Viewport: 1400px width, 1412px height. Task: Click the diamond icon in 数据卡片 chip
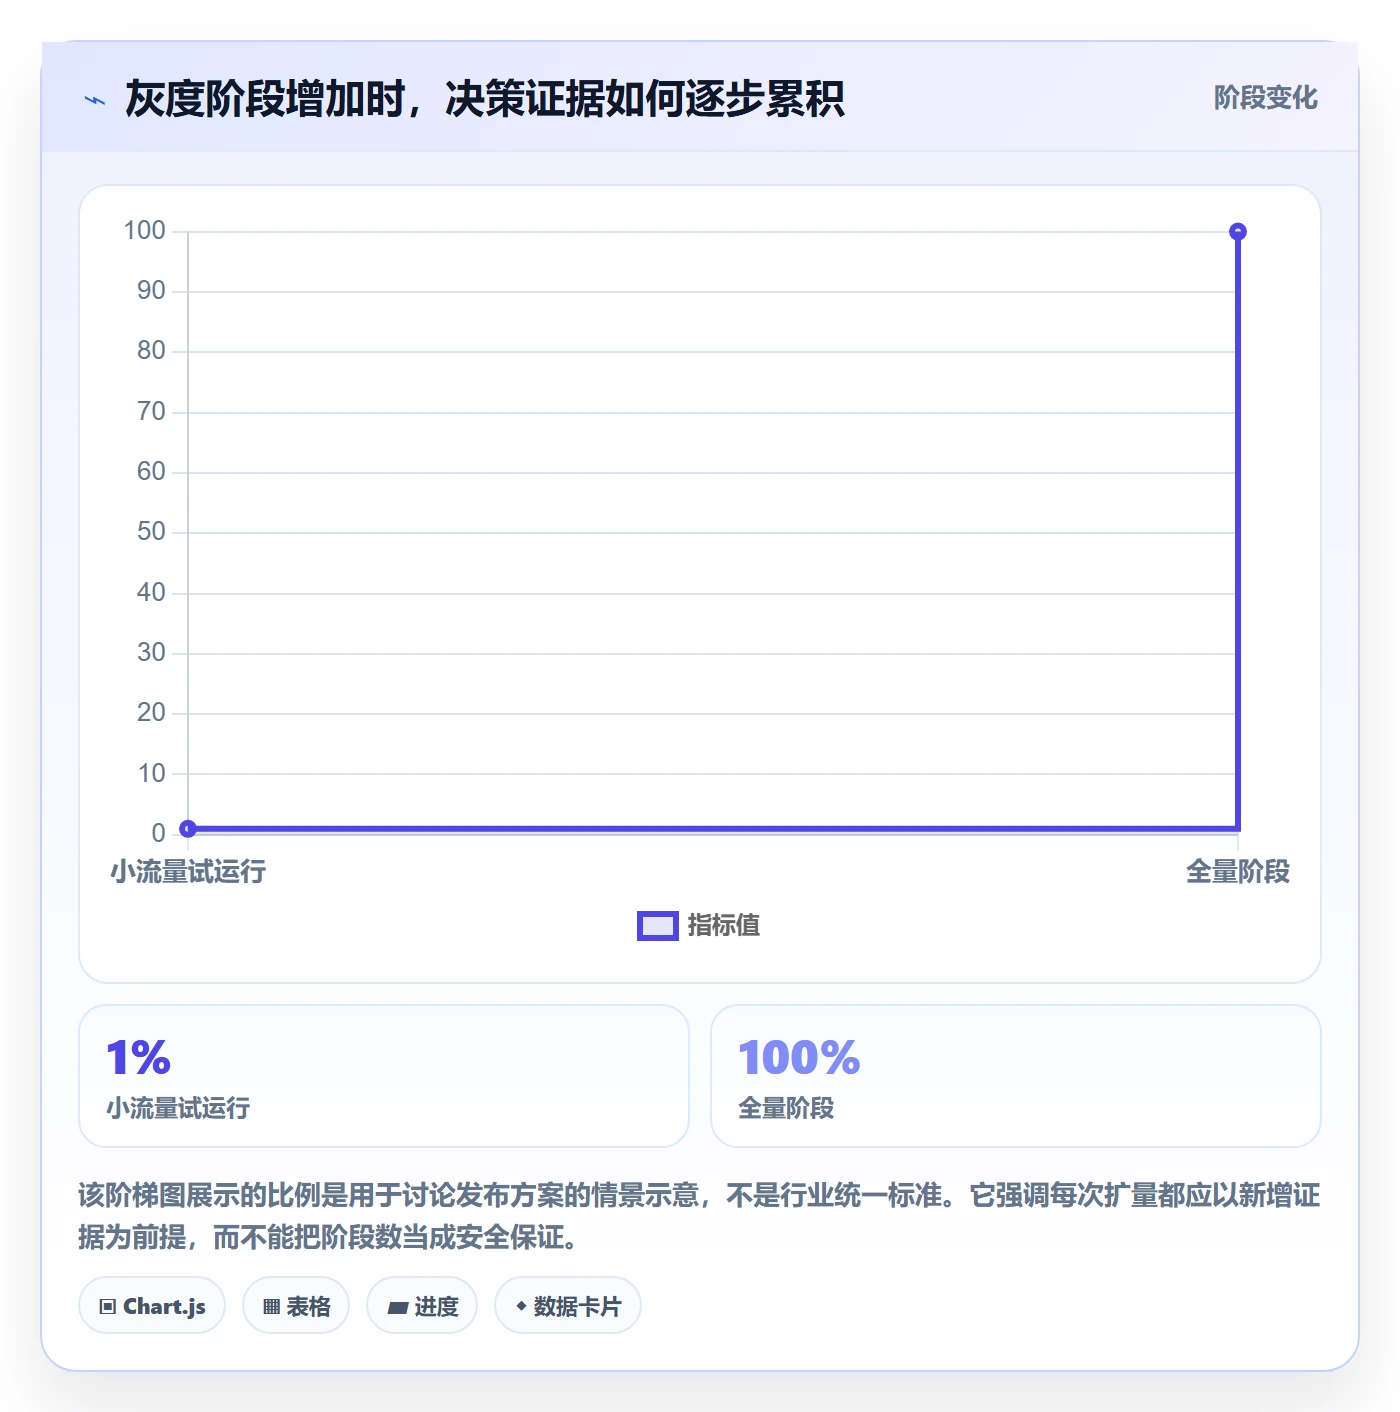(x=521, y=1306)
